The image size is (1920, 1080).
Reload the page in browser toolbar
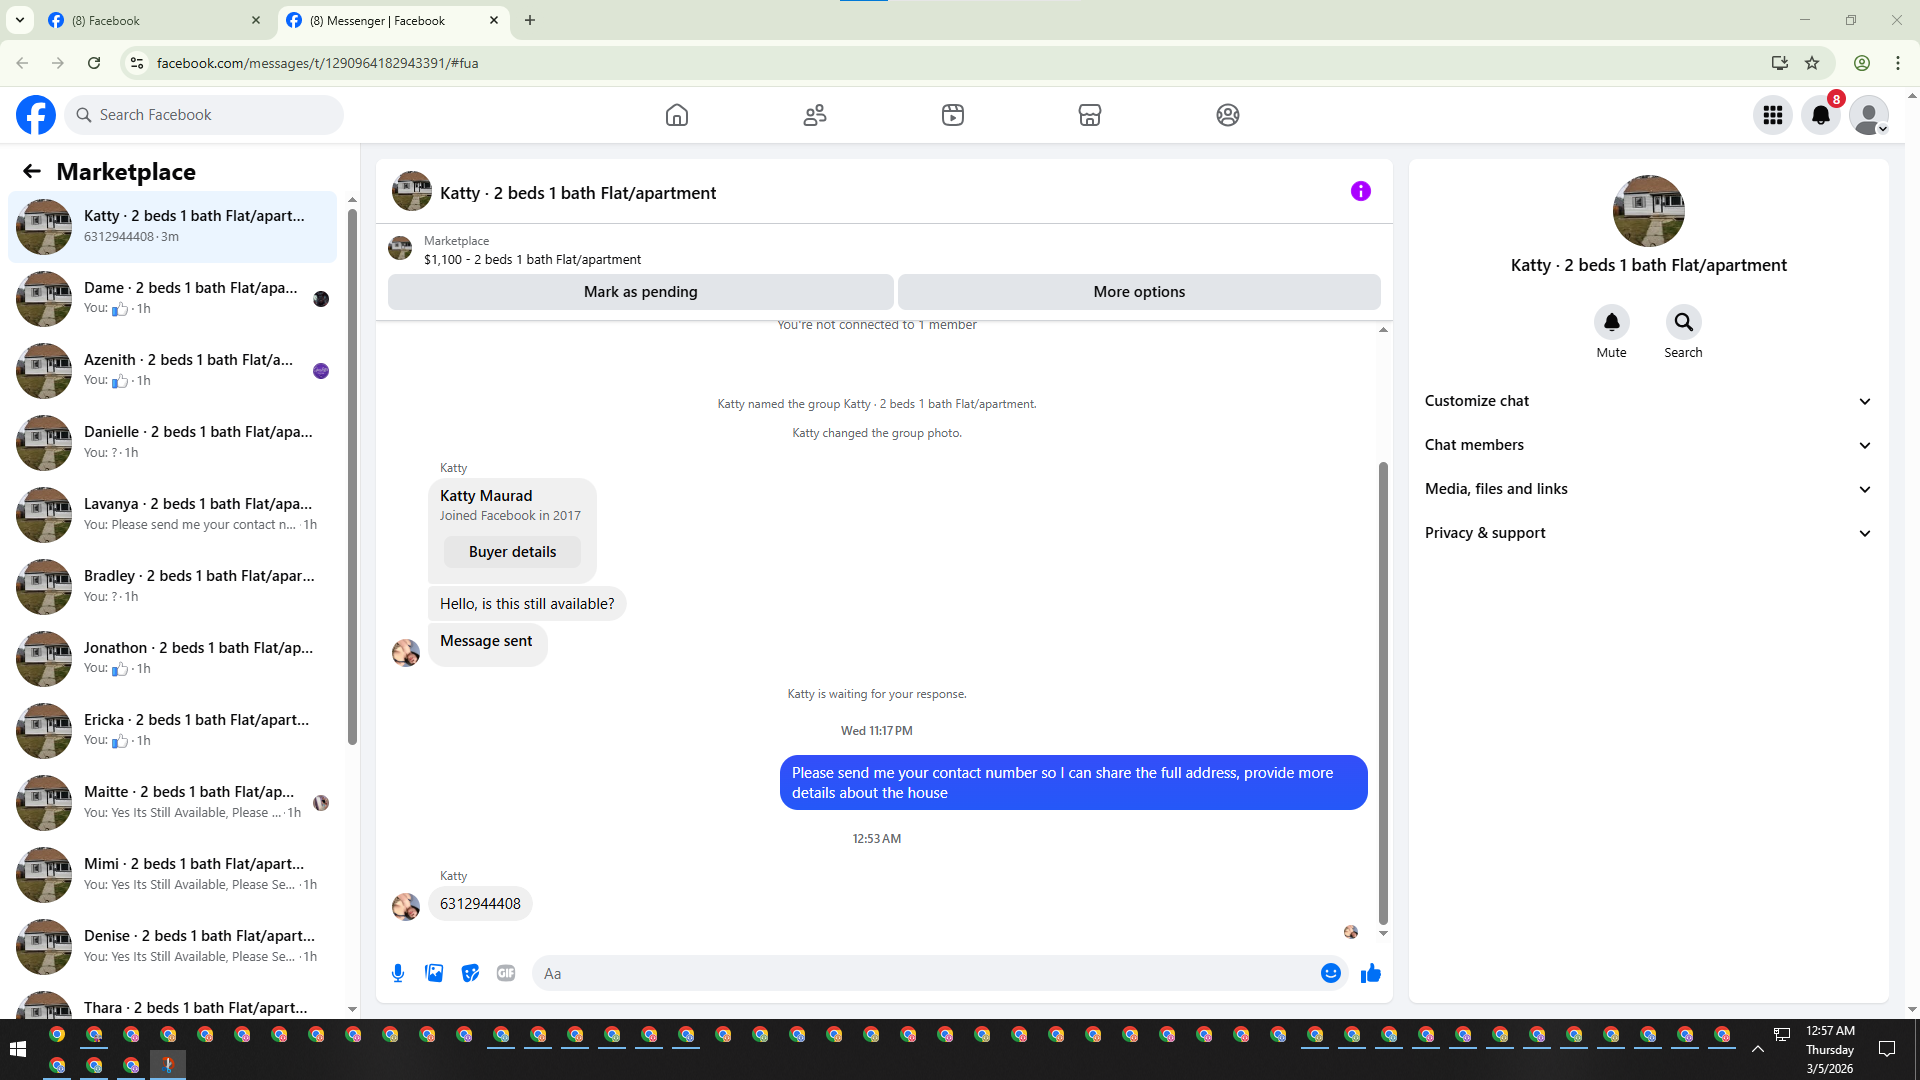coord(94,63)
